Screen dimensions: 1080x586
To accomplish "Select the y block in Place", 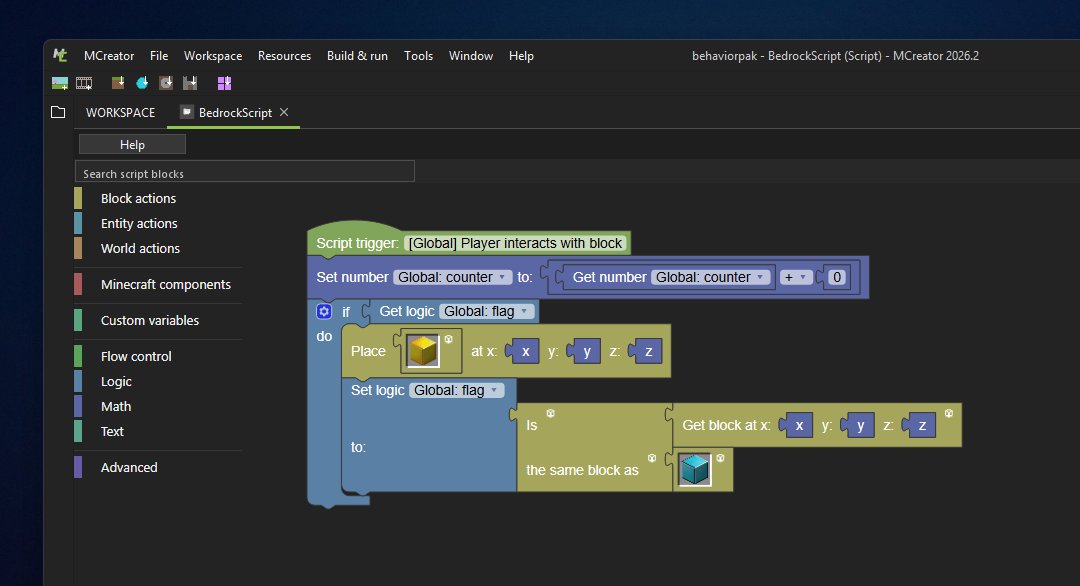I will tap(586, 351).
